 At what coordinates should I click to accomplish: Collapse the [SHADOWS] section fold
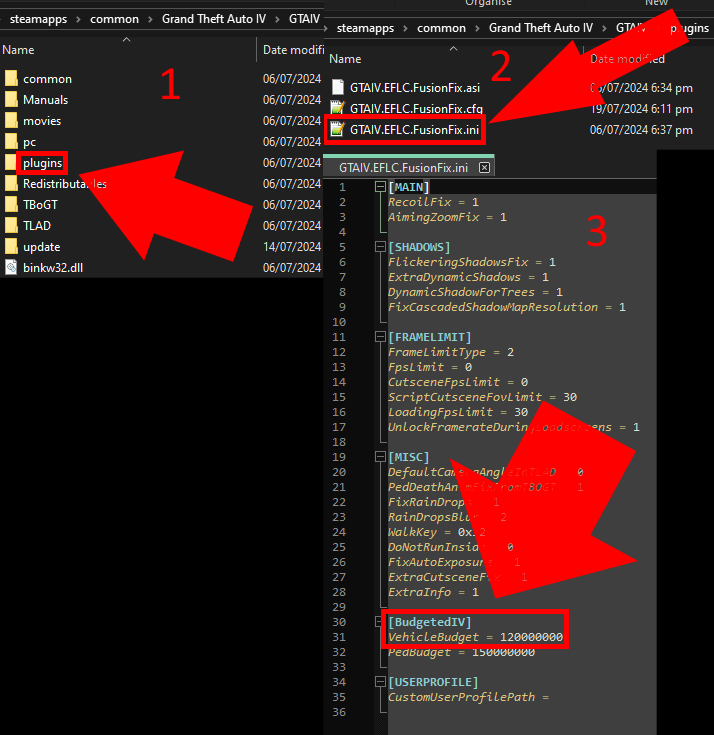pos(380,247)
